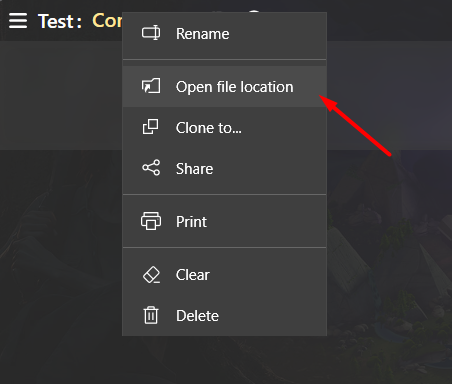Choose Clear from the menu
This screenshot has height=384, width=452.
[224, 275]
